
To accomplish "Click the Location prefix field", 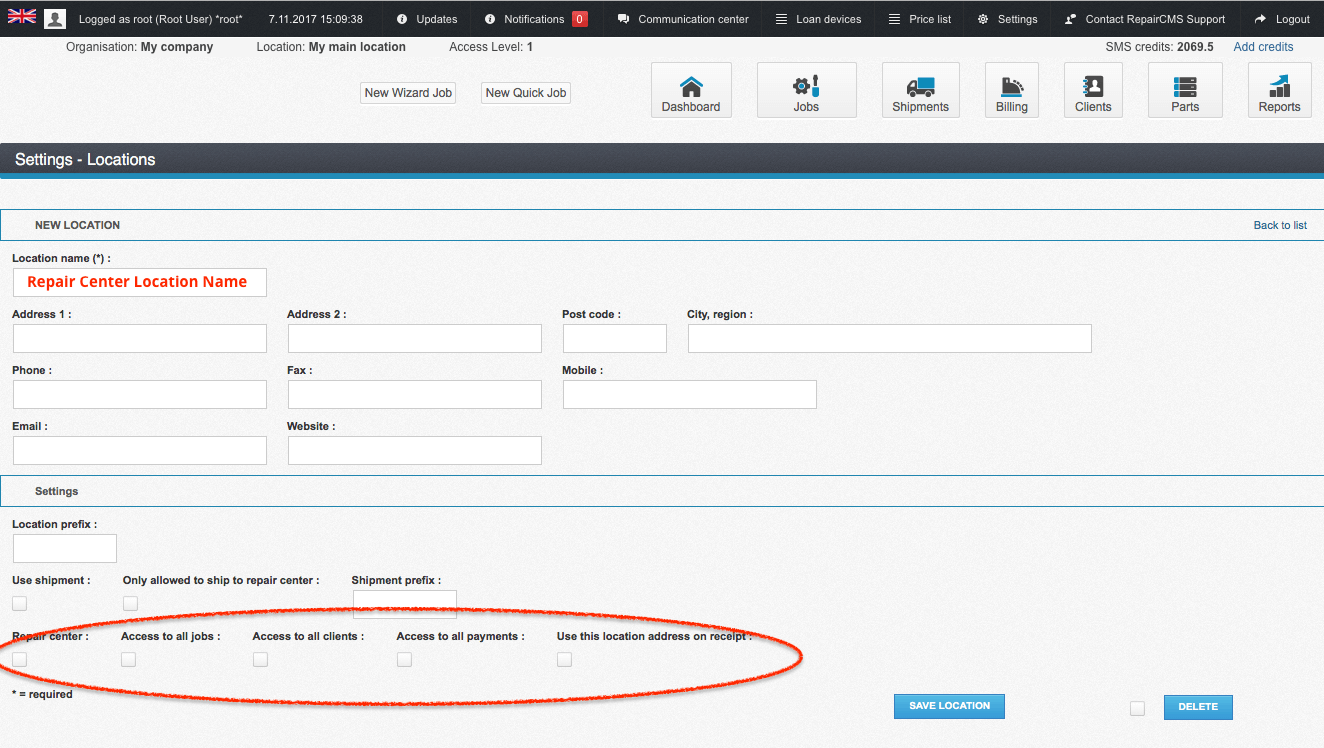I will (65, 548).
